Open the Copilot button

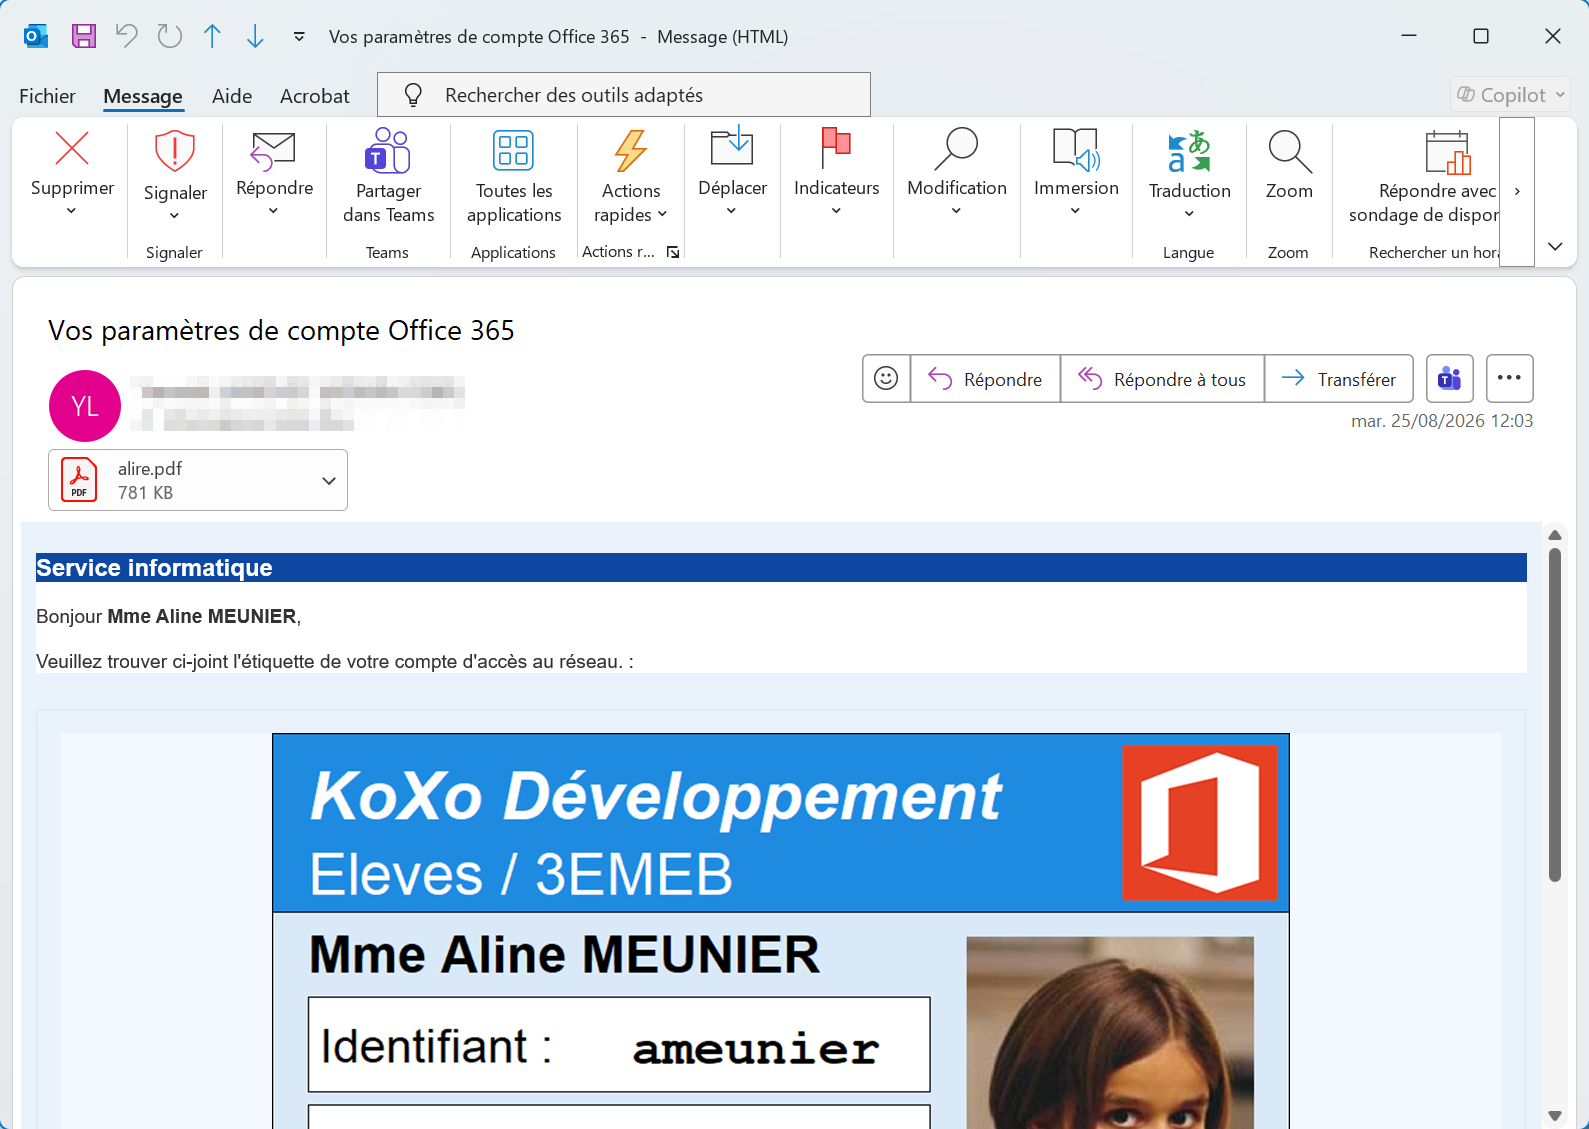pos(1510,95)
